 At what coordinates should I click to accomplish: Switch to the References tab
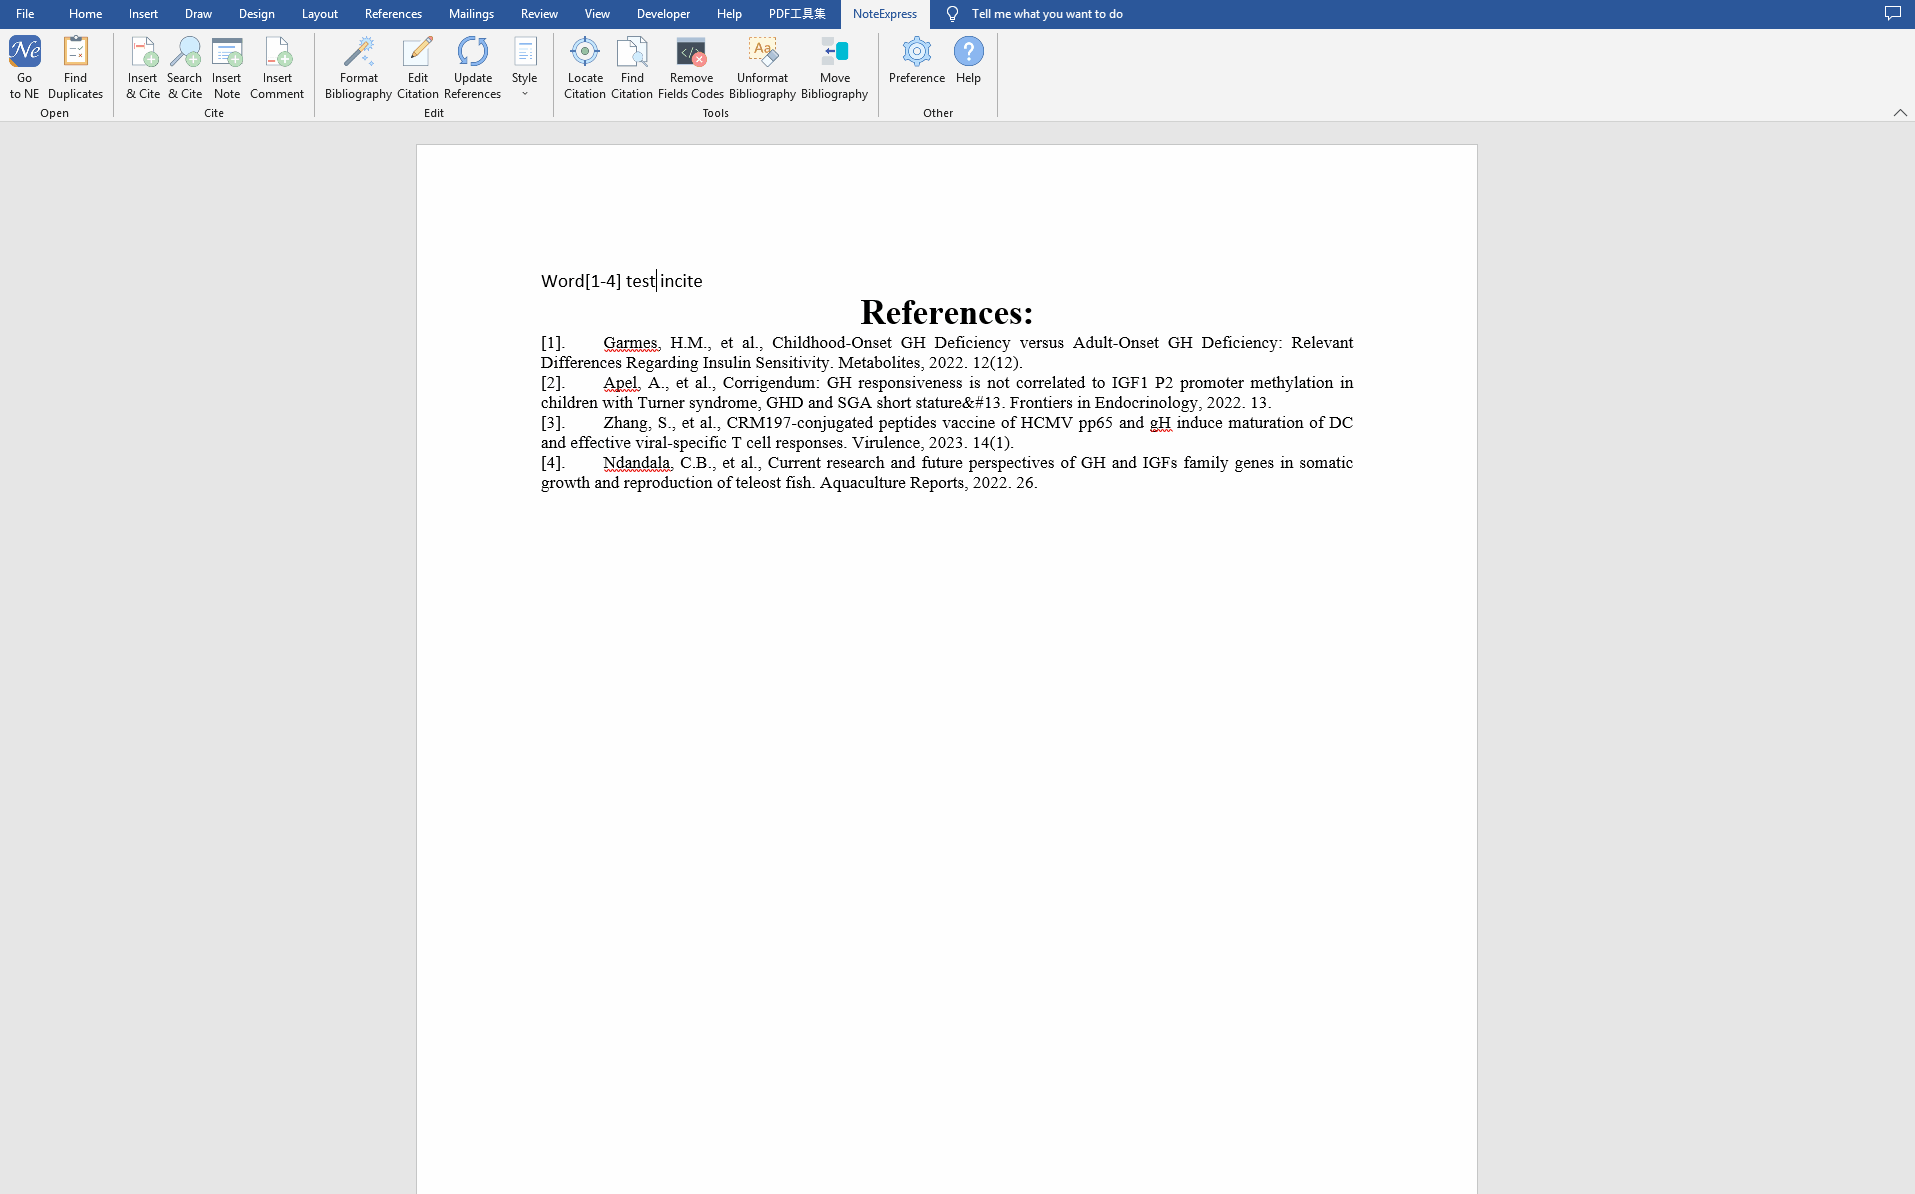pos(393,14)
